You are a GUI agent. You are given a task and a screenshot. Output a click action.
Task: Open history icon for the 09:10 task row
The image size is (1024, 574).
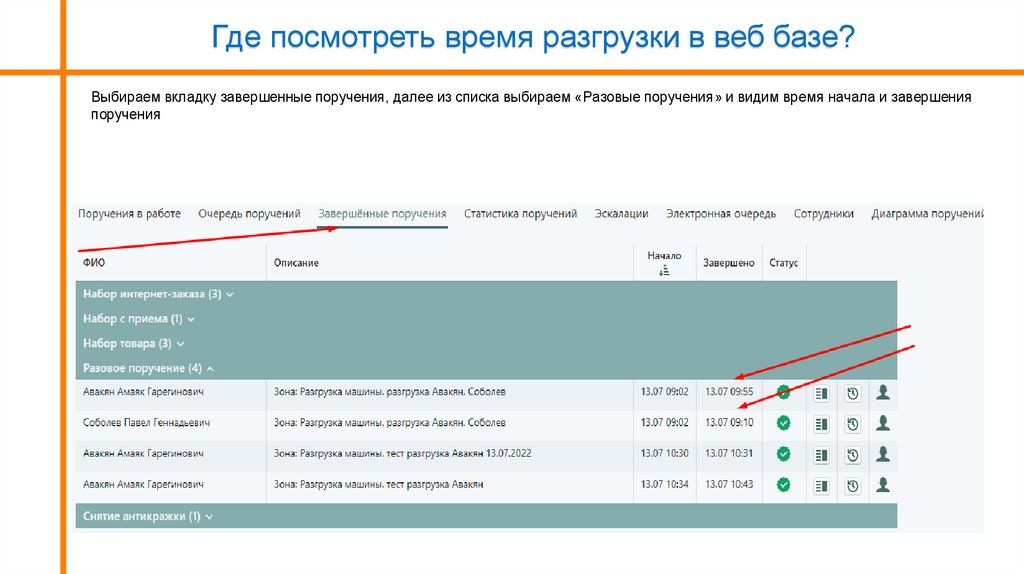click(x=852, y=424)
